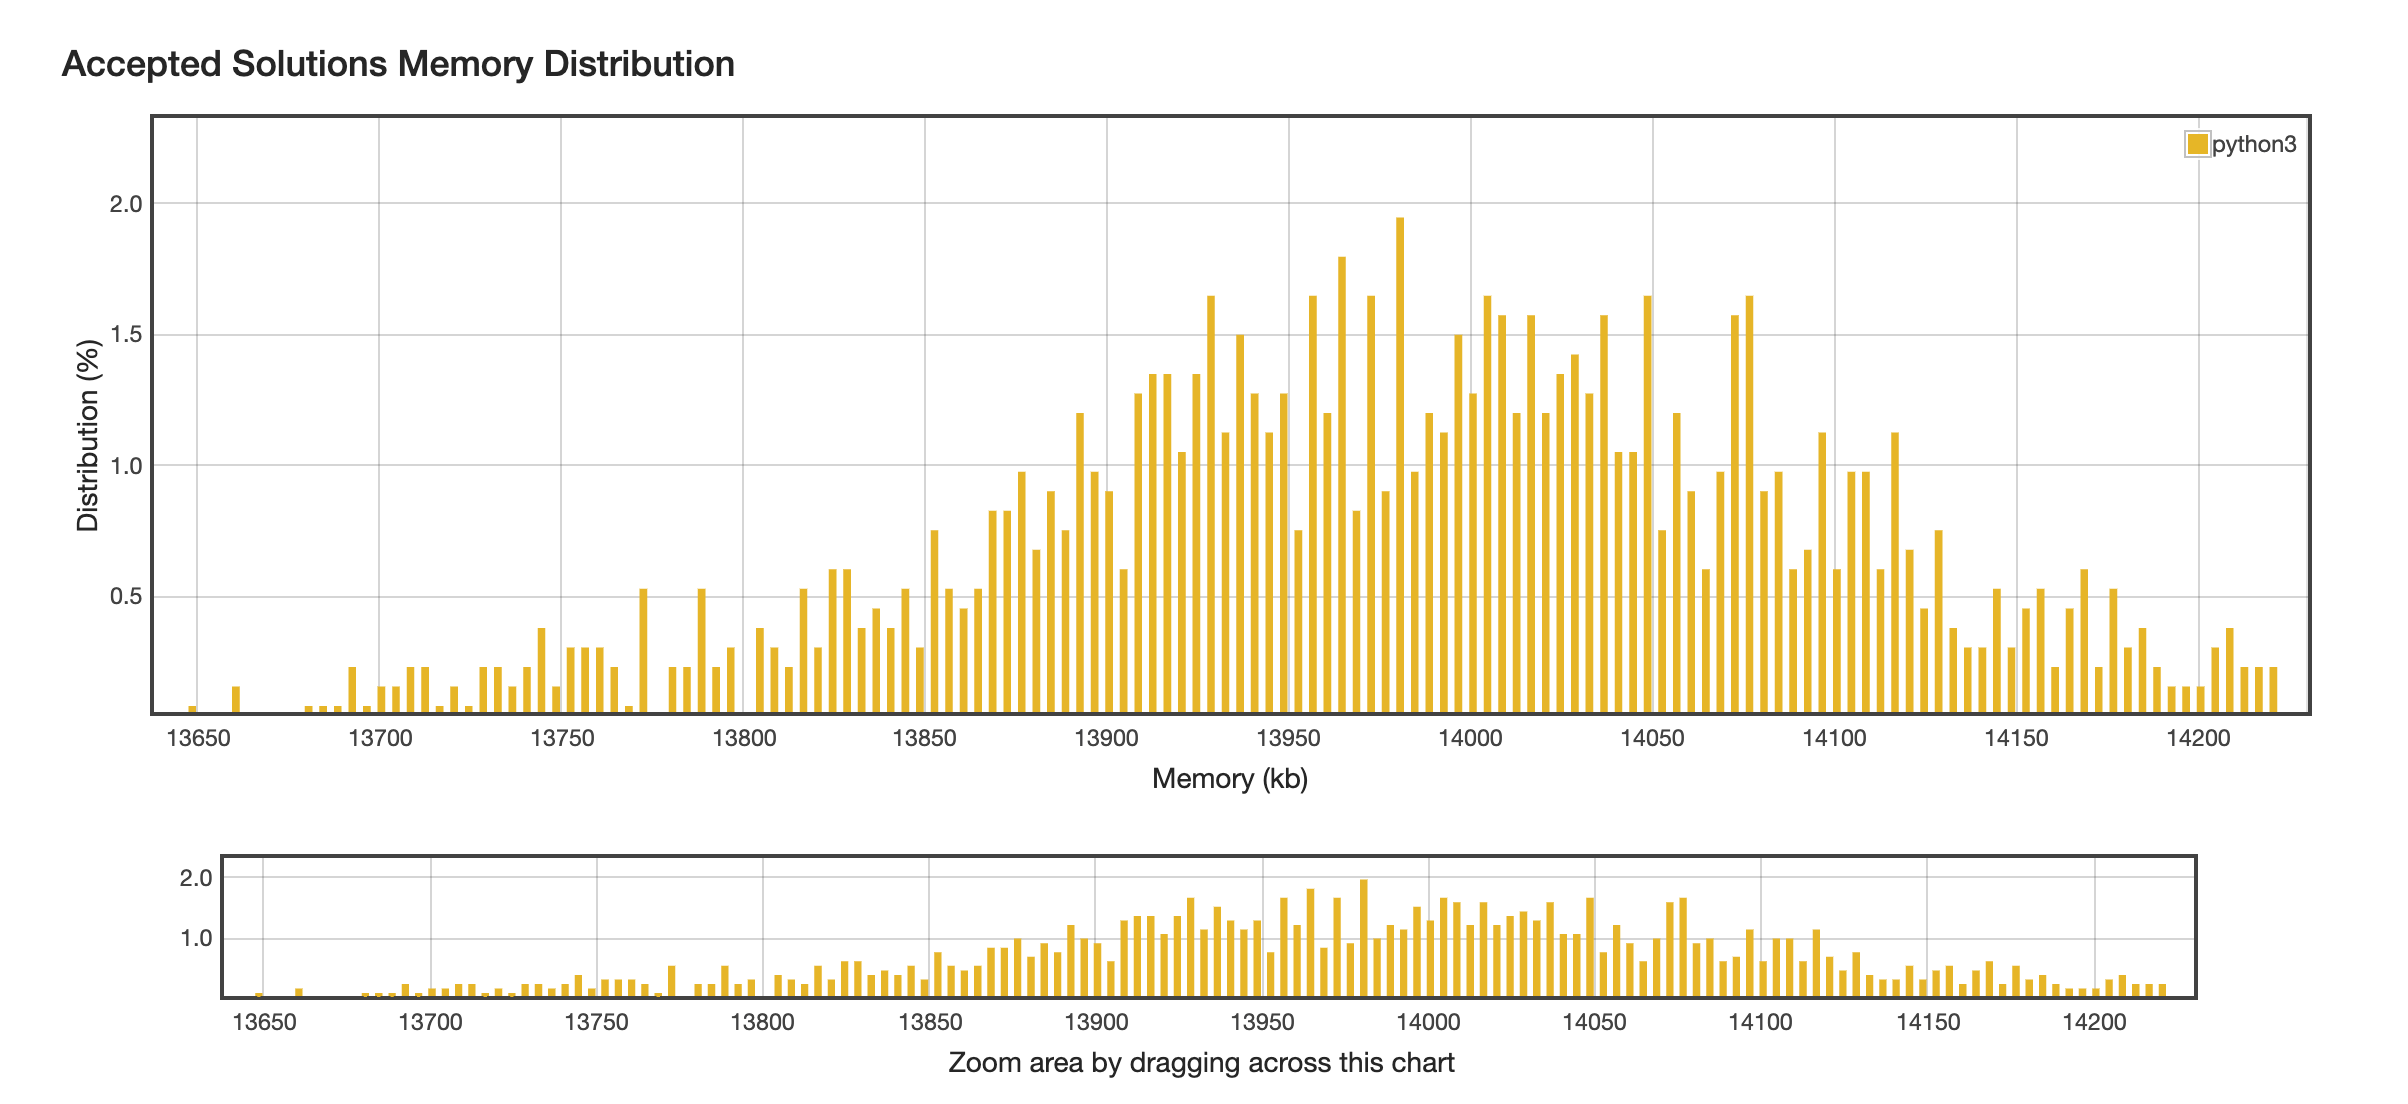2408x1104 pixels.
Task: Click the 2.0 y-axis label of main chart
Action: (126, 204)
